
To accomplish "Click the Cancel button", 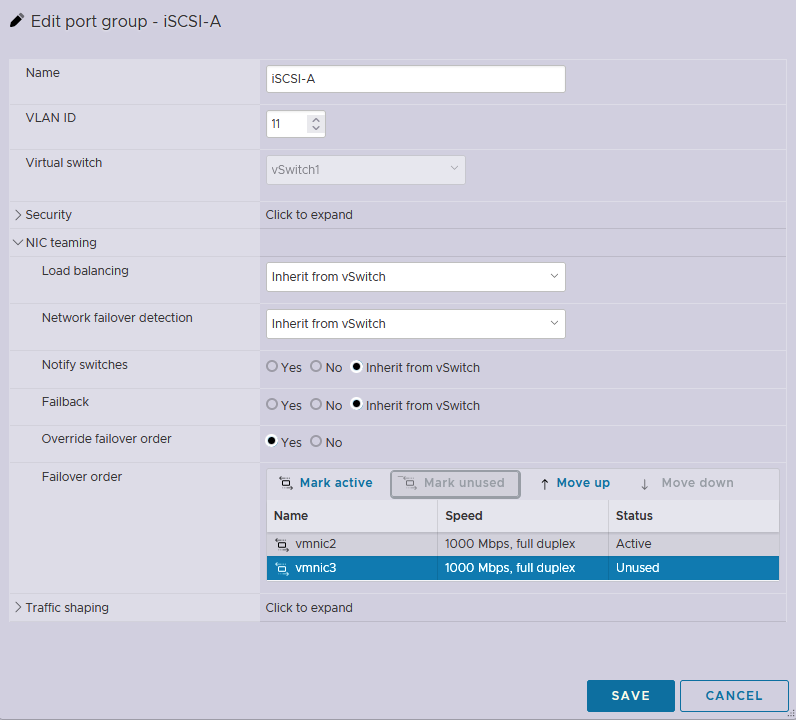I will click(x=733, y=696).
